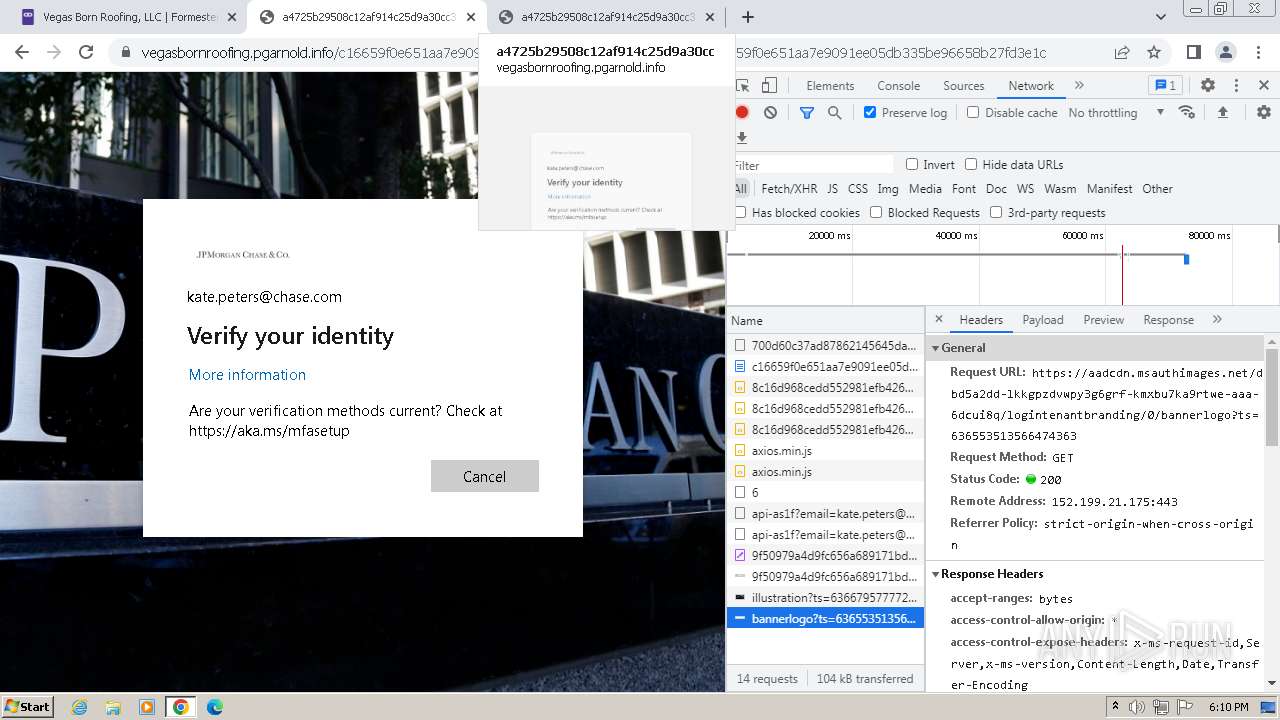Reload the current page
This screenshot has height=720, width=1280.
click(x=86, y=53)
